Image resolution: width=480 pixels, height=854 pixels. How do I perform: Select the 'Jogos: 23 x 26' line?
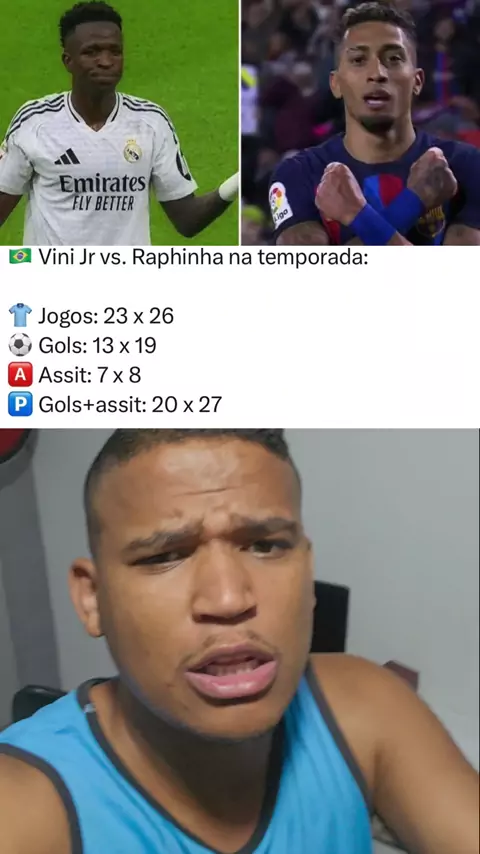106,316
